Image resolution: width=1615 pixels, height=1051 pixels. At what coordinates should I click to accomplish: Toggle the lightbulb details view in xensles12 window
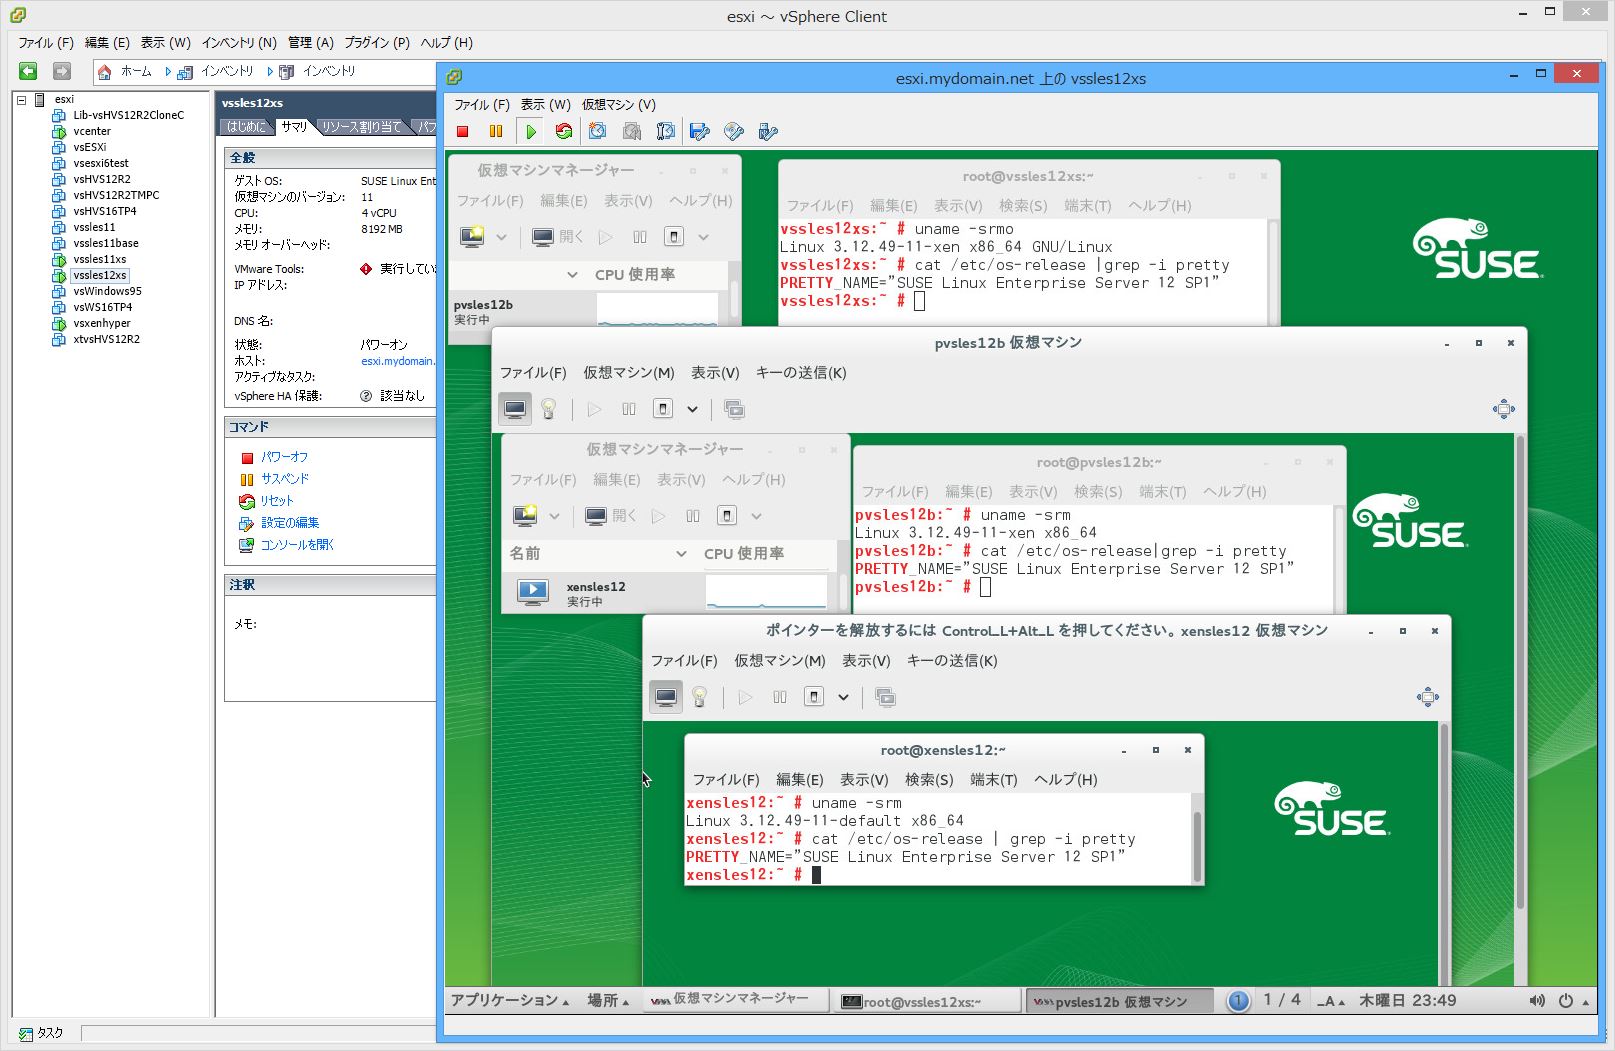(699, 697)
